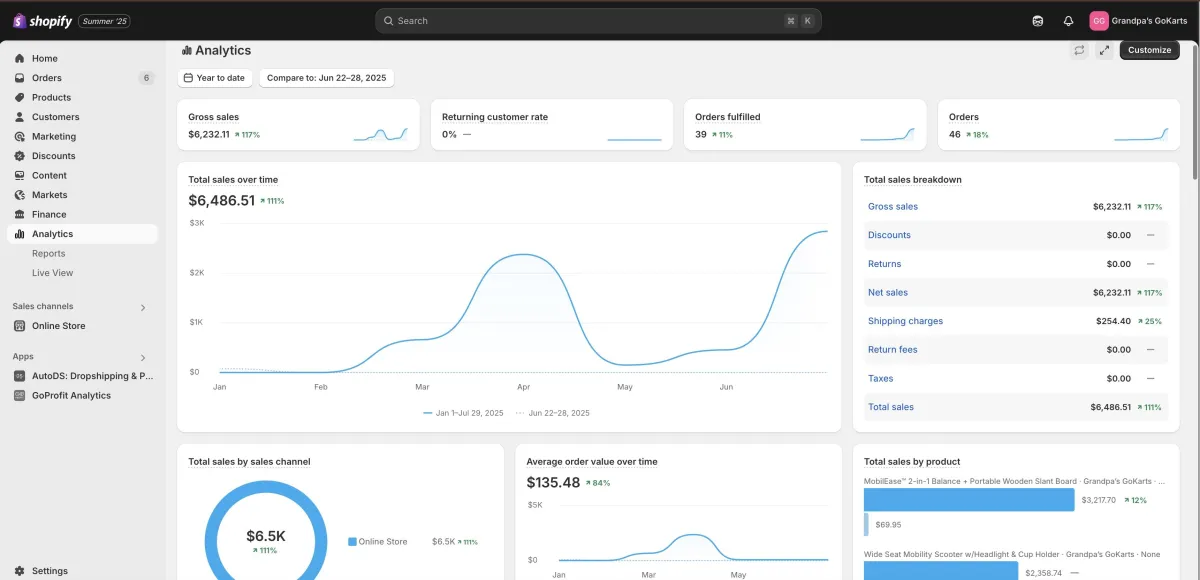This screenshot has height=580, width=1200.
Task: Open the Shipping charges link
Action: (x=905, y=321)
